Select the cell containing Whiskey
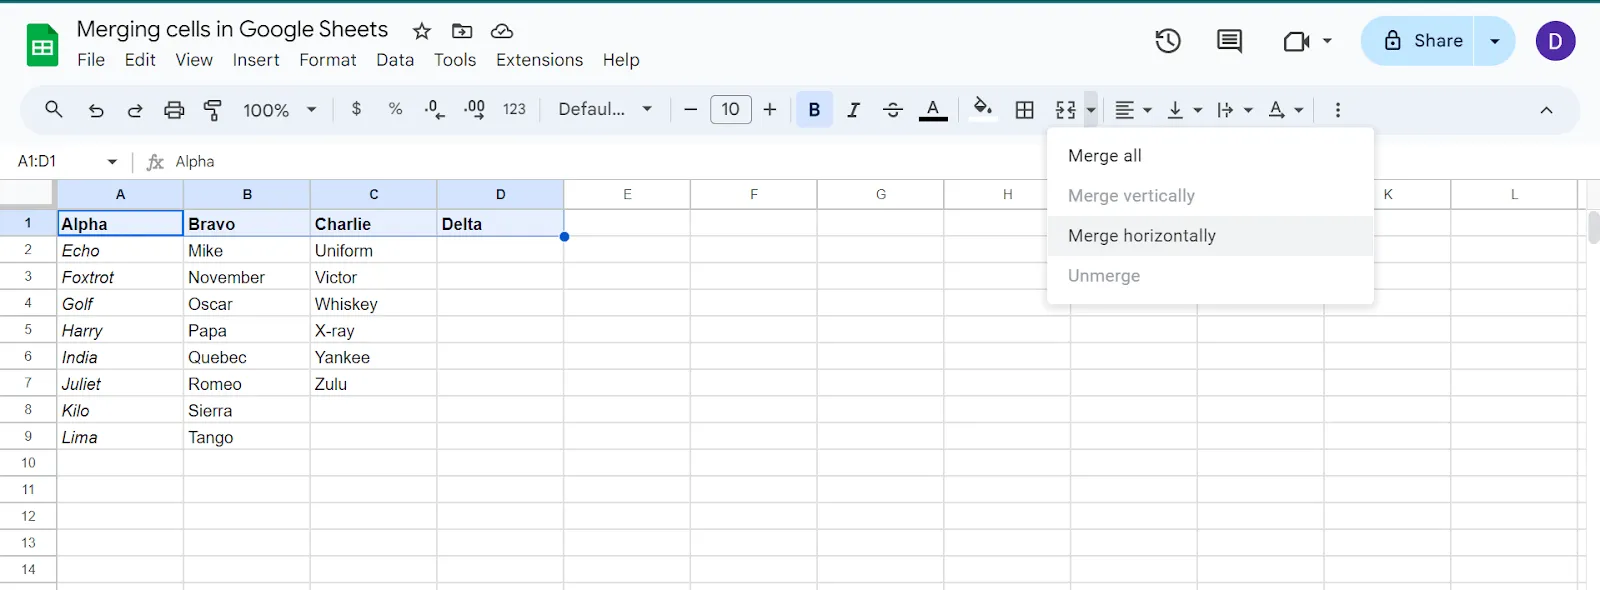Screen dimensions: 1600x590 (374, 304)
